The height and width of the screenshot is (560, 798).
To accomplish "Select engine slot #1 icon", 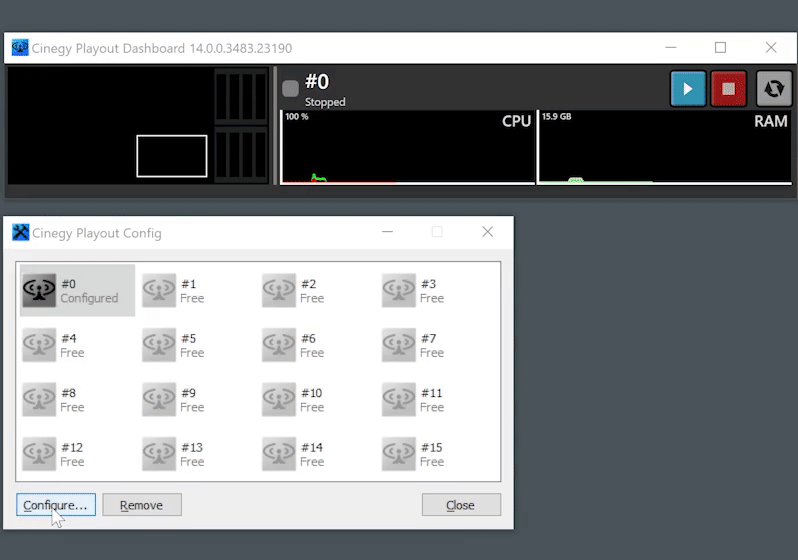I will pyautogui.click(x=159, y=291).
